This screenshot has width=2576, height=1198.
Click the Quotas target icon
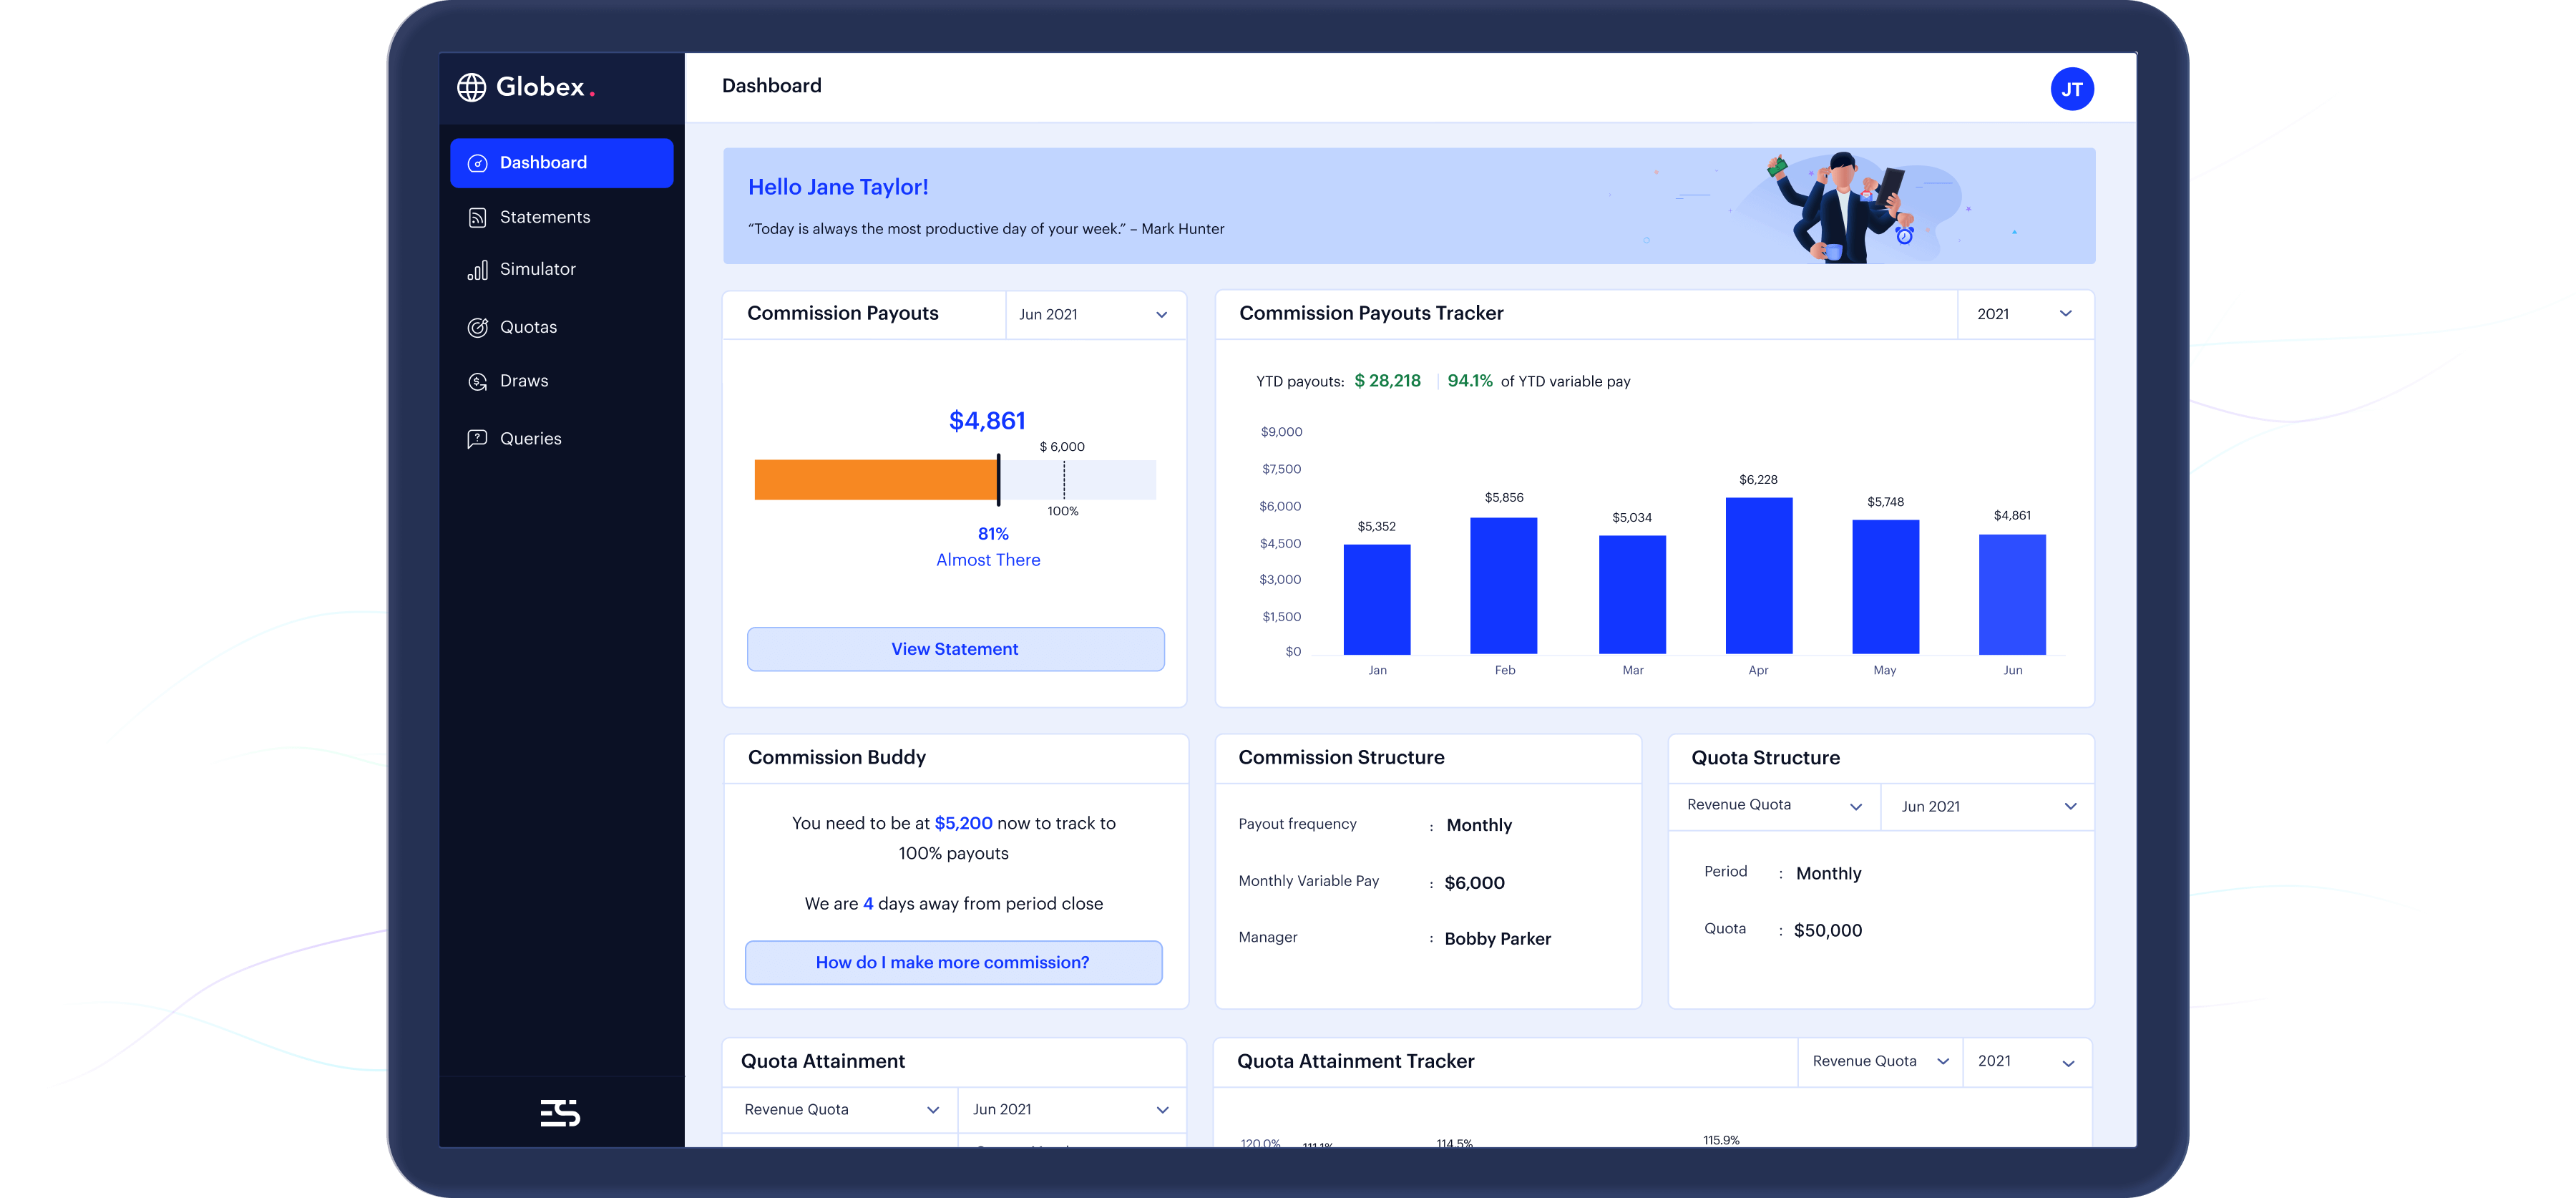click(x=478, y=327)
